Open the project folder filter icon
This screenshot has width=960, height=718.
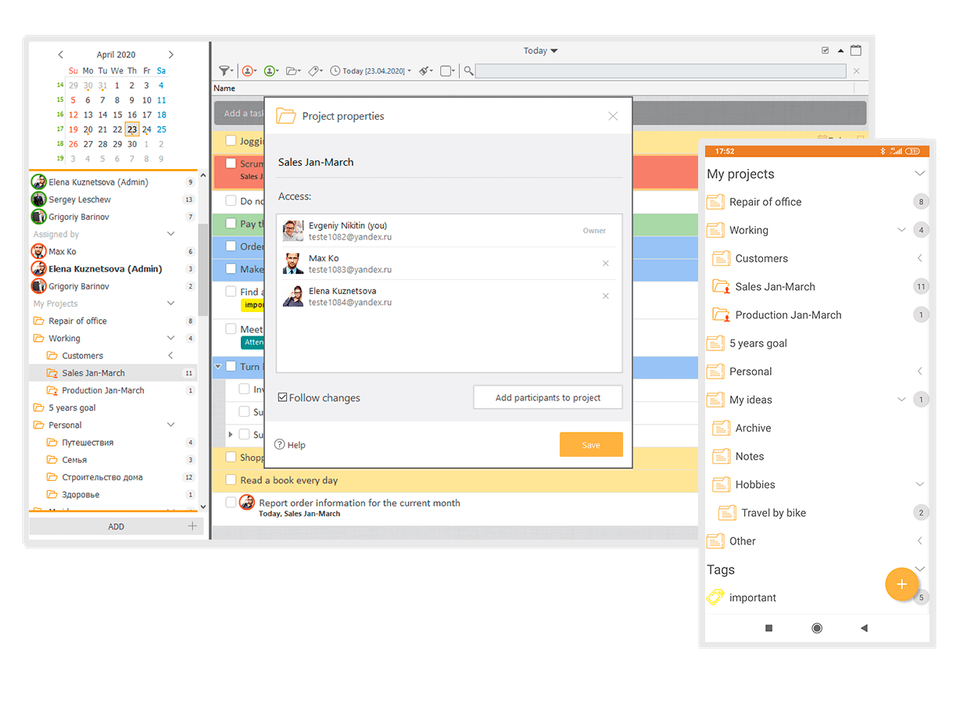click(x=292, y=70)
